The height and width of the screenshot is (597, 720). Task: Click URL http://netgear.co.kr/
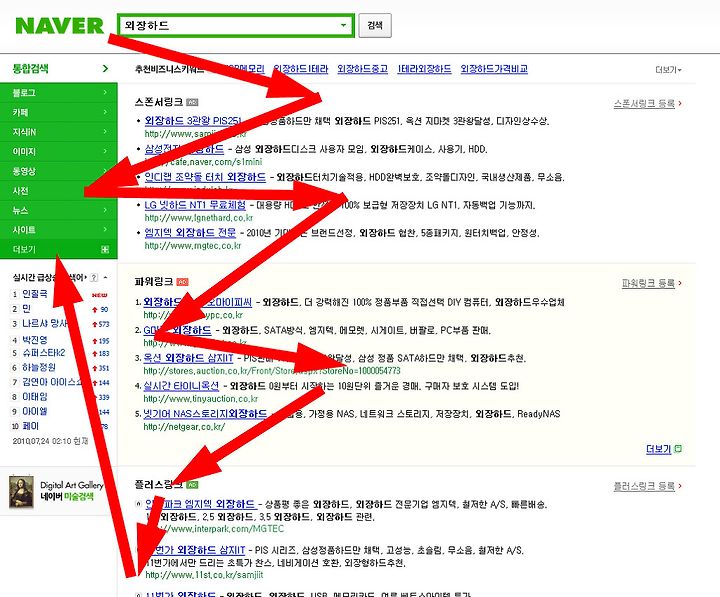click(x=184, y=427)
